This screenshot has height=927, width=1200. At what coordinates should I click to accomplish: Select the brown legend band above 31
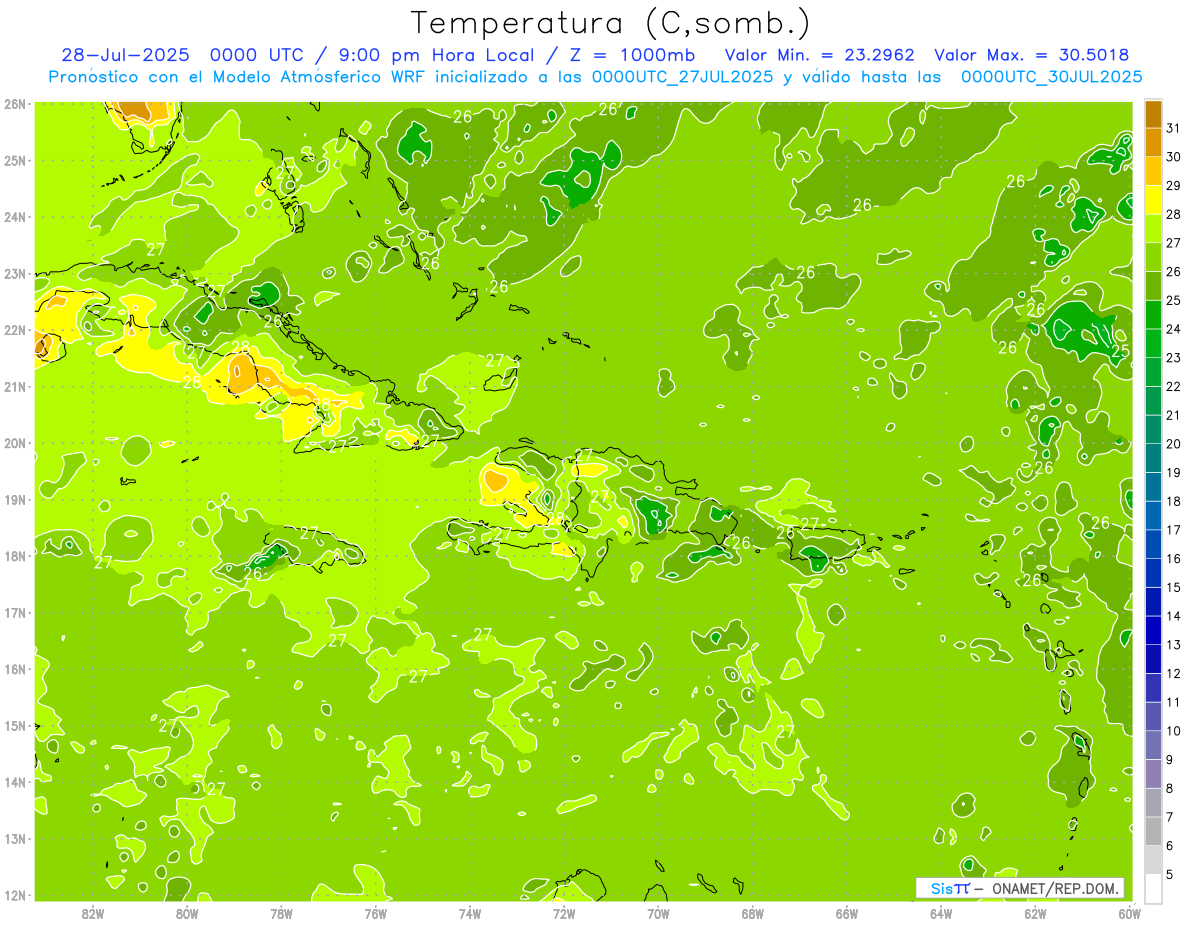(1153, 114)
